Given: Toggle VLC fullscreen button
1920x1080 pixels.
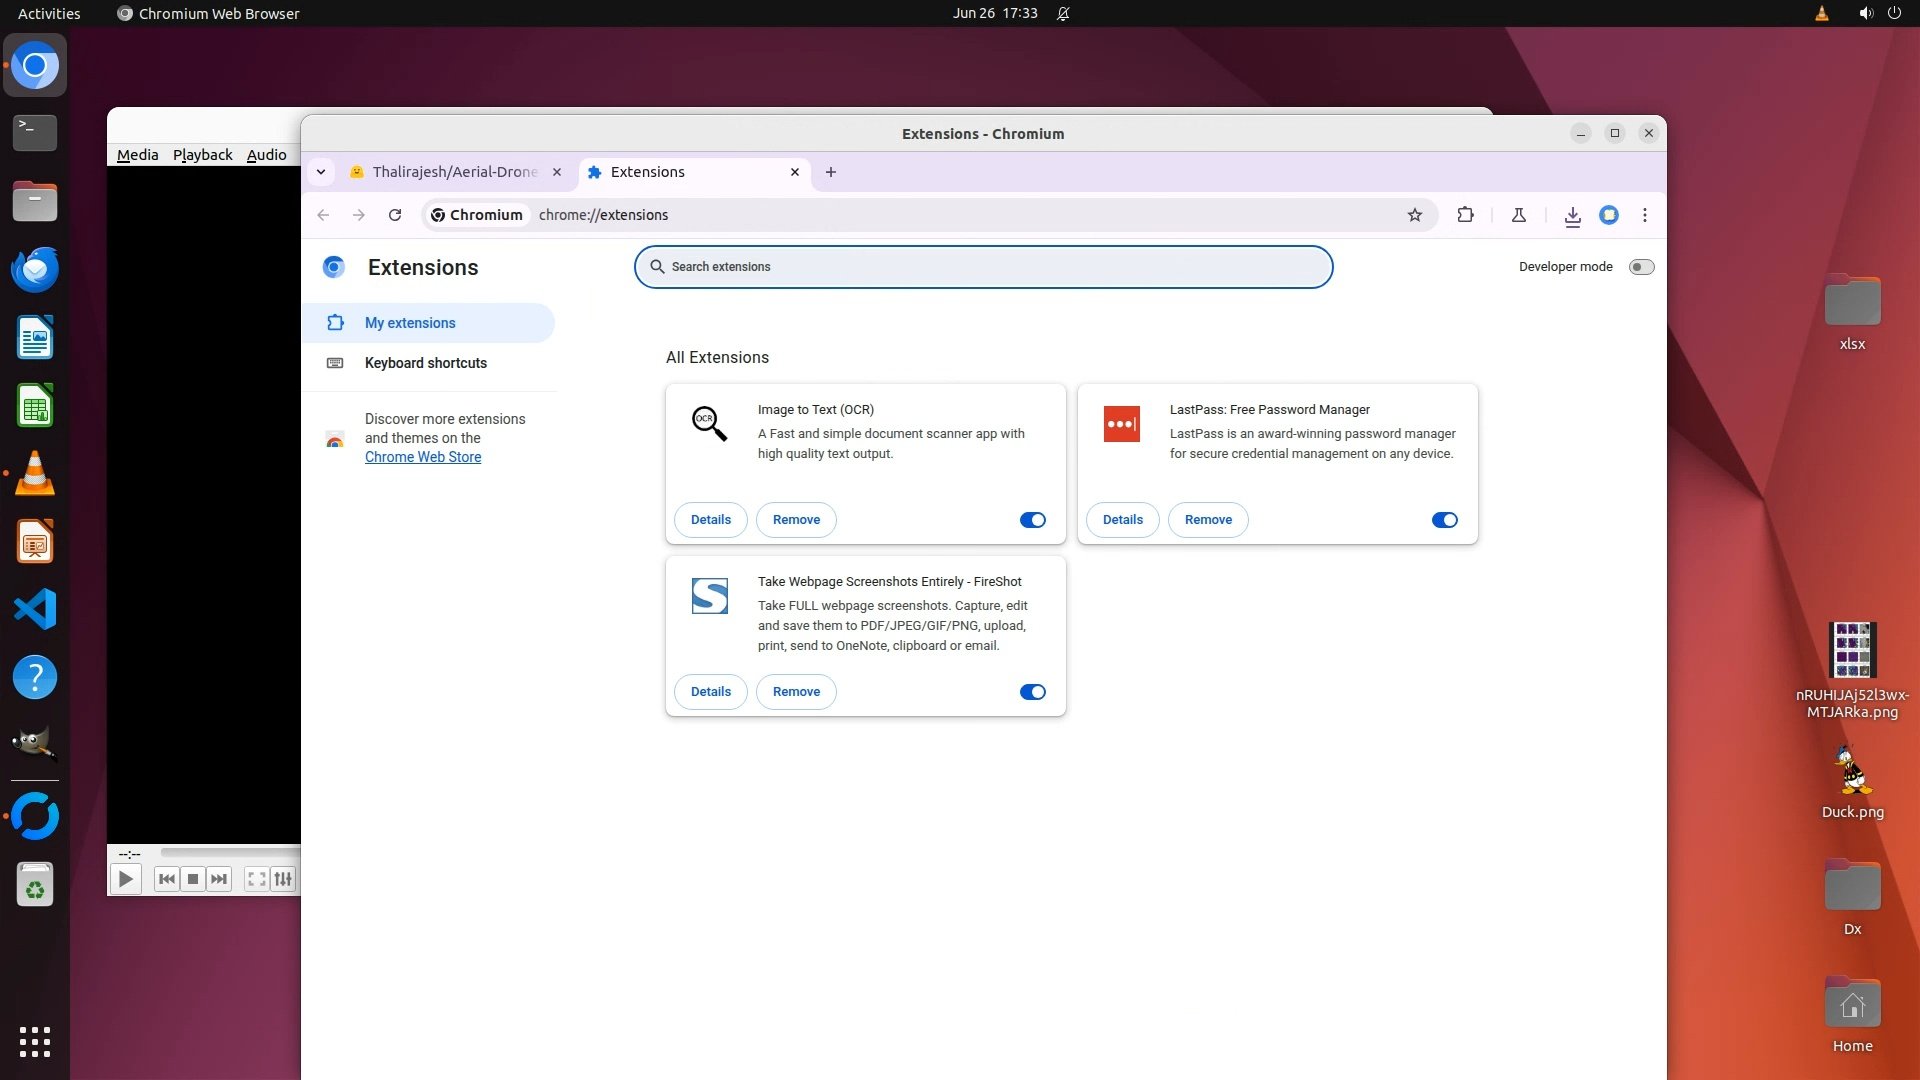Looking at the screenshot, I should pos(256,879).
